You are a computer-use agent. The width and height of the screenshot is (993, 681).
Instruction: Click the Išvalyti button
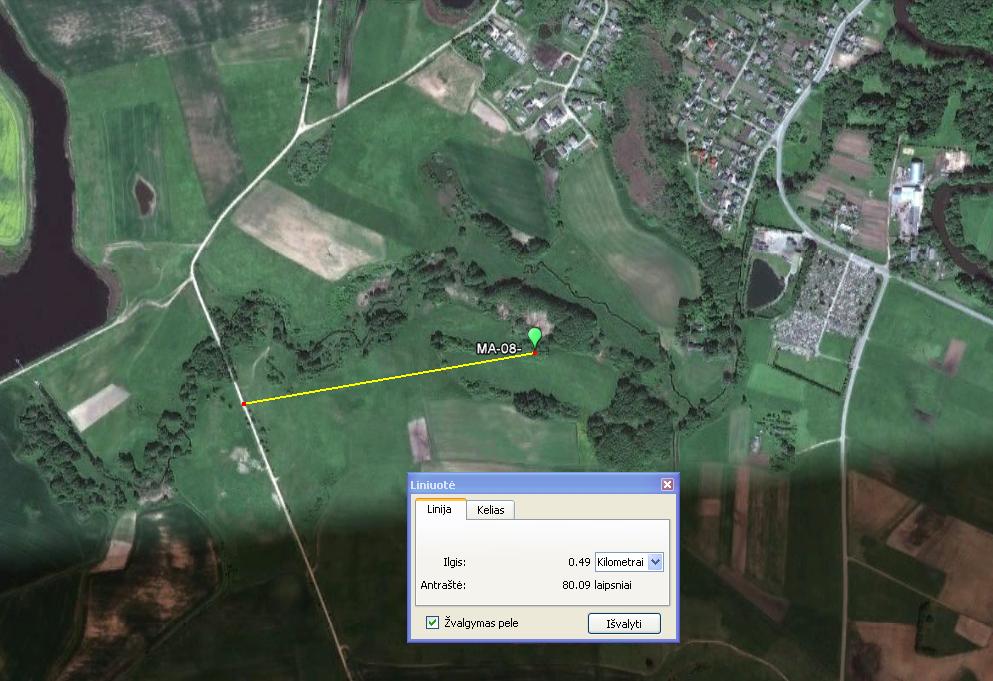[624, 623]
